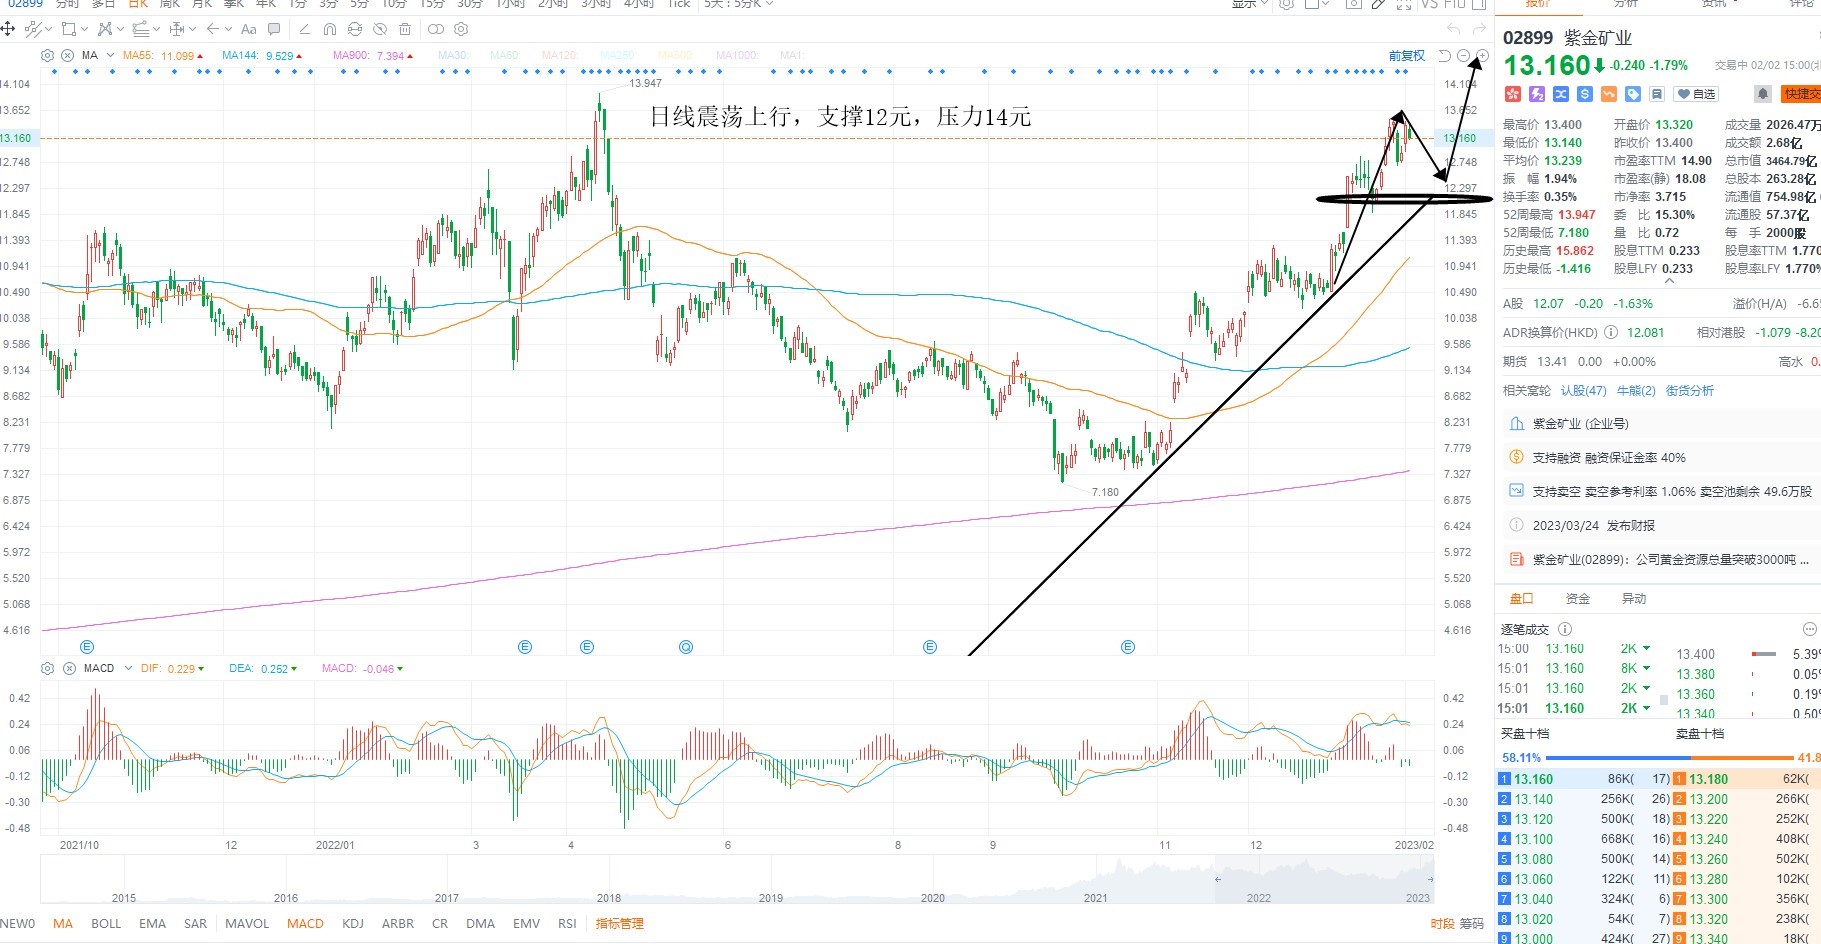
Task: Zoom out the chart with minus
Action: click(x=1464, y=56)
